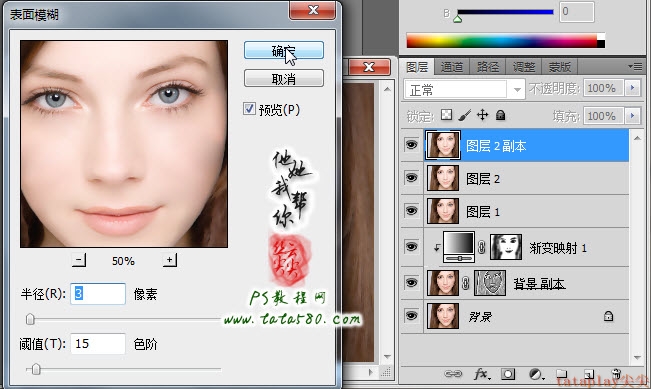Select the 图层 2 layer thumbnail
This screenshot has width=651, height=389.
coord(443,178)
